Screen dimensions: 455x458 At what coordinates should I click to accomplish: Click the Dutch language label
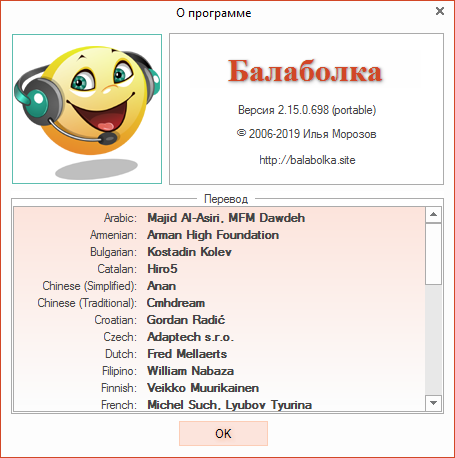[121, 354]
